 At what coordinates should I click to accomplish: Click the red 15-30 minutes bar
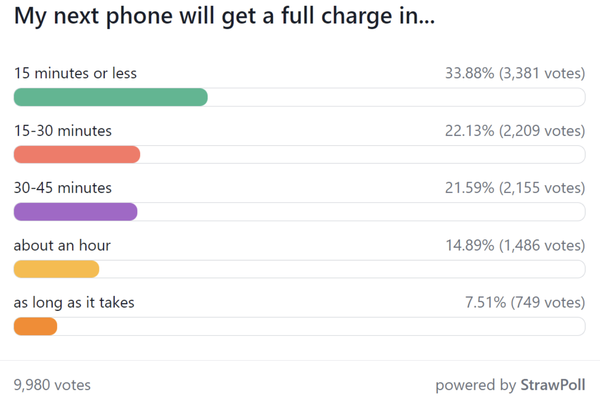tap(77, 155)
